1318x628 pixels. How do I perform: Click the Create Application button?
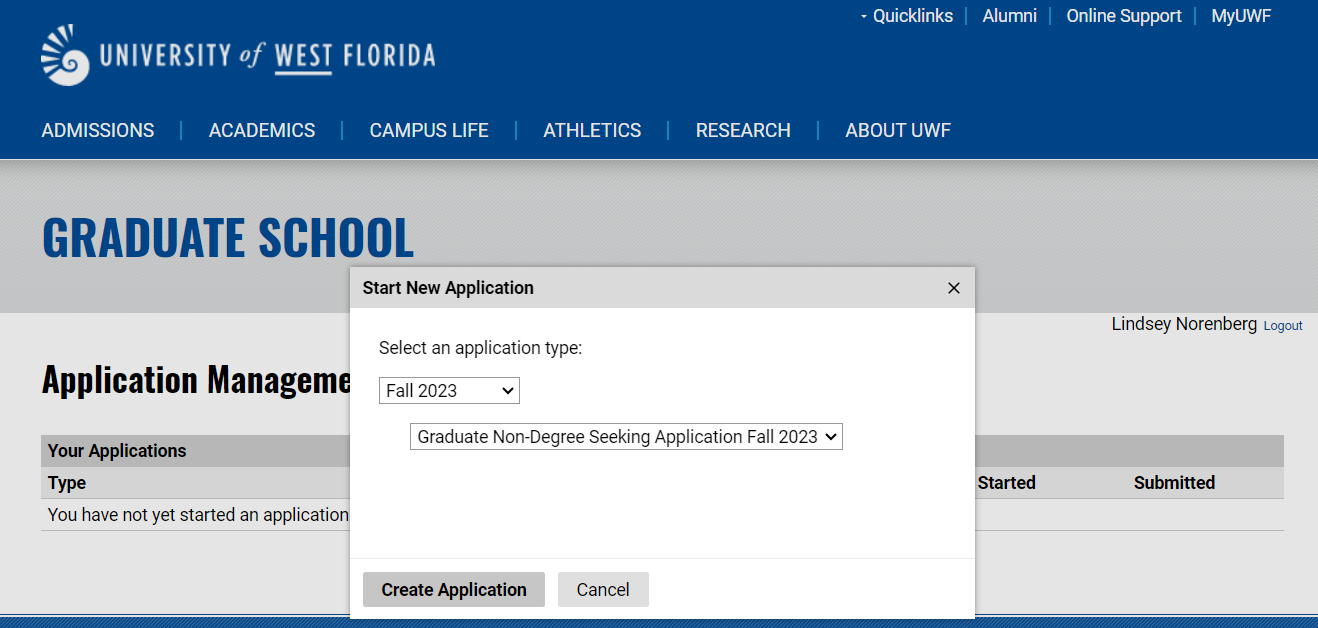point(454,590)
